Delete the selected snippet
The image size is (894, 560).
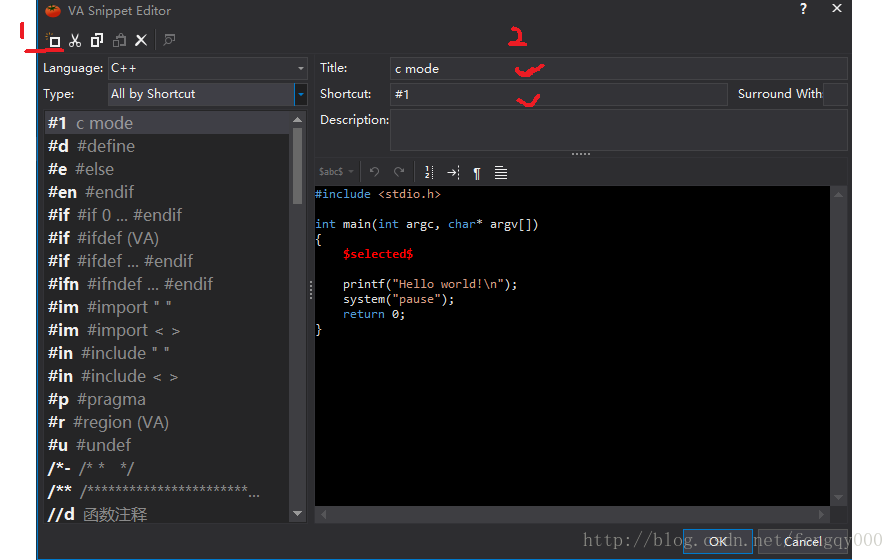click(141, 40)
